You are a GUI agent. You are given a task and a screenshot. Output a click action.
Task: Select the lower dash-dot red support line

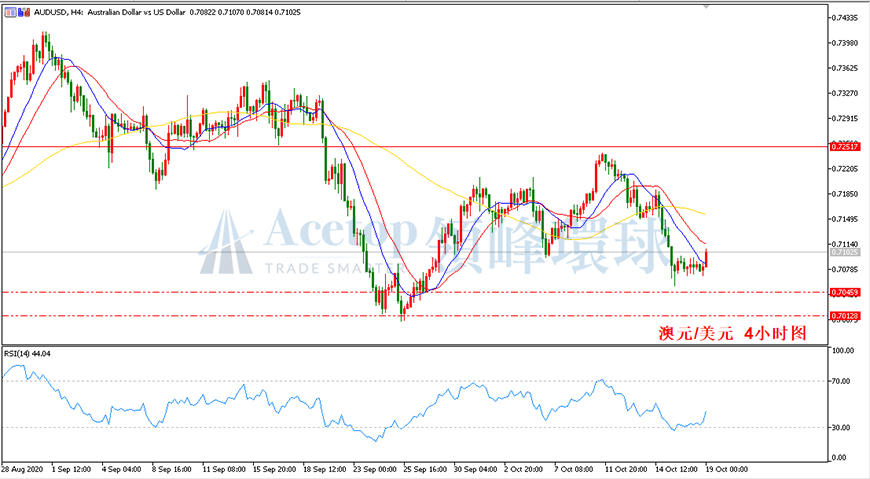[x=415, y=316]
